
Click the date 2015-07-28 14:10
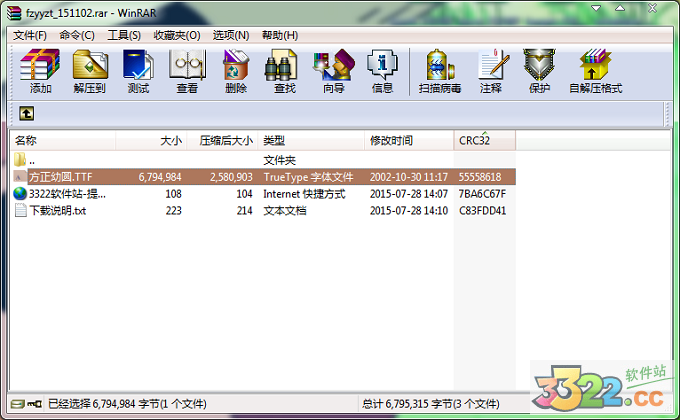[409, 211]
